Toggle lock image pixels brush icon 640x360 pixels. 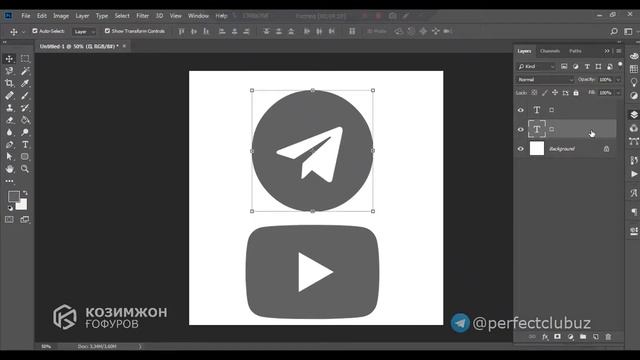544,93
